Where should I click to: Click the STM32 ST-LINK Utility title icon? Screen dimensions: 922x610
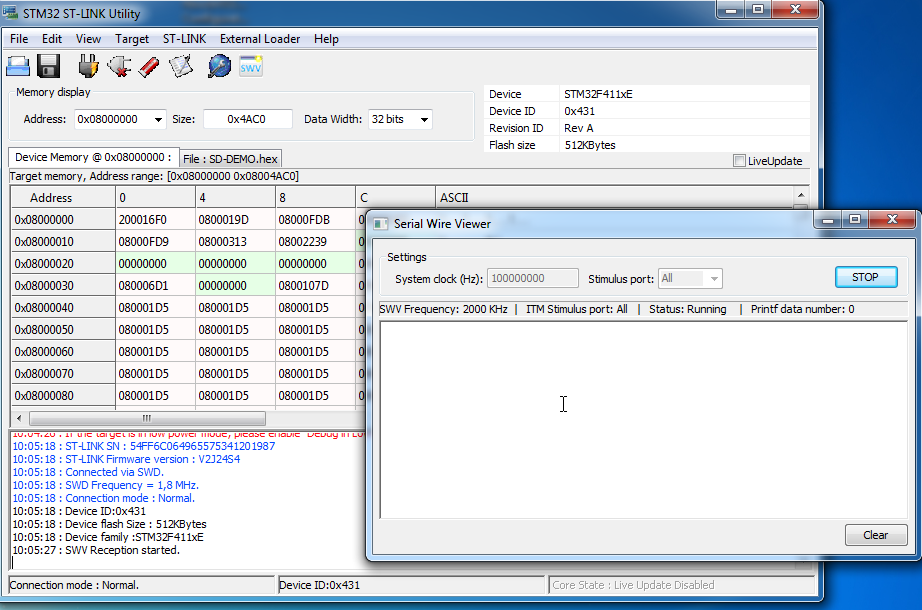point(11,12)
